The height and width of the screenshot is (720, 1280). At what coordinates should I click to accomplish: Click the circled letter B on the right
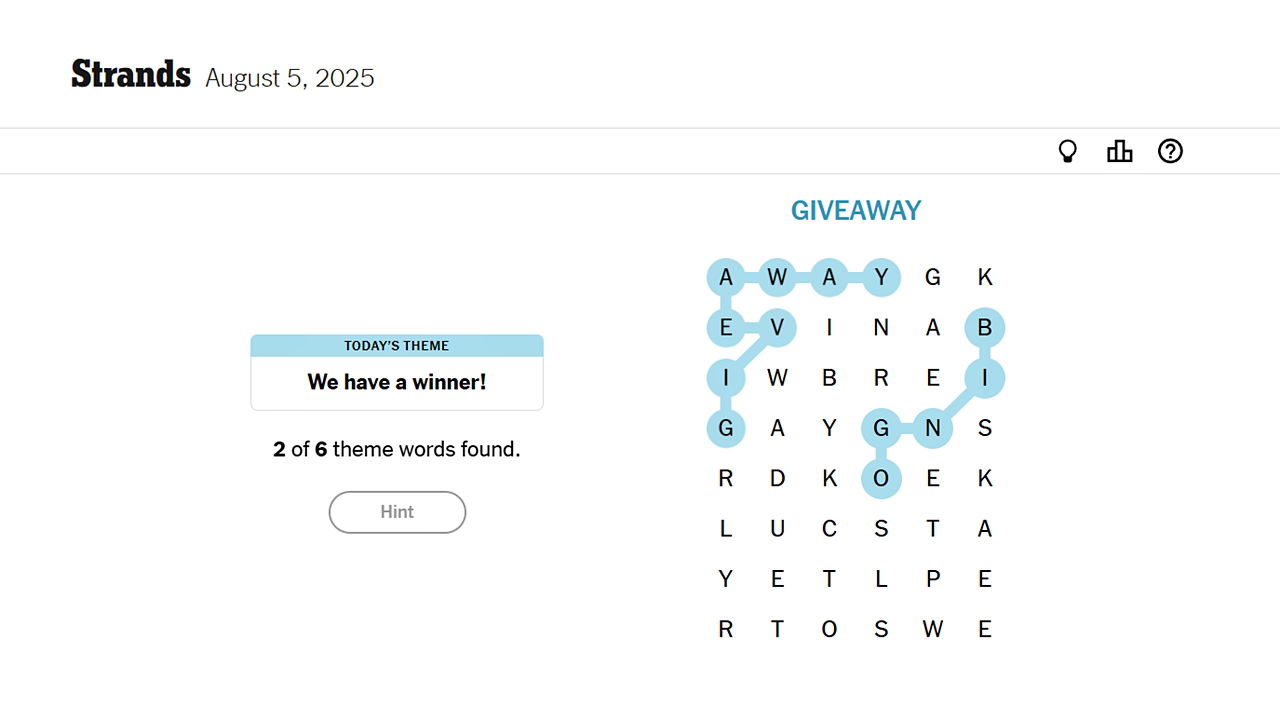tap(985, 327)
